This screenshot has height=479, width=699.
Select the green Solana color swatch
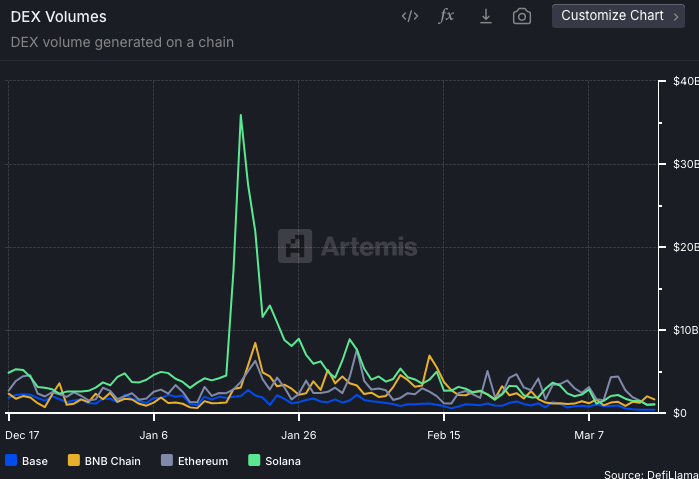click(x=254, y=460)
